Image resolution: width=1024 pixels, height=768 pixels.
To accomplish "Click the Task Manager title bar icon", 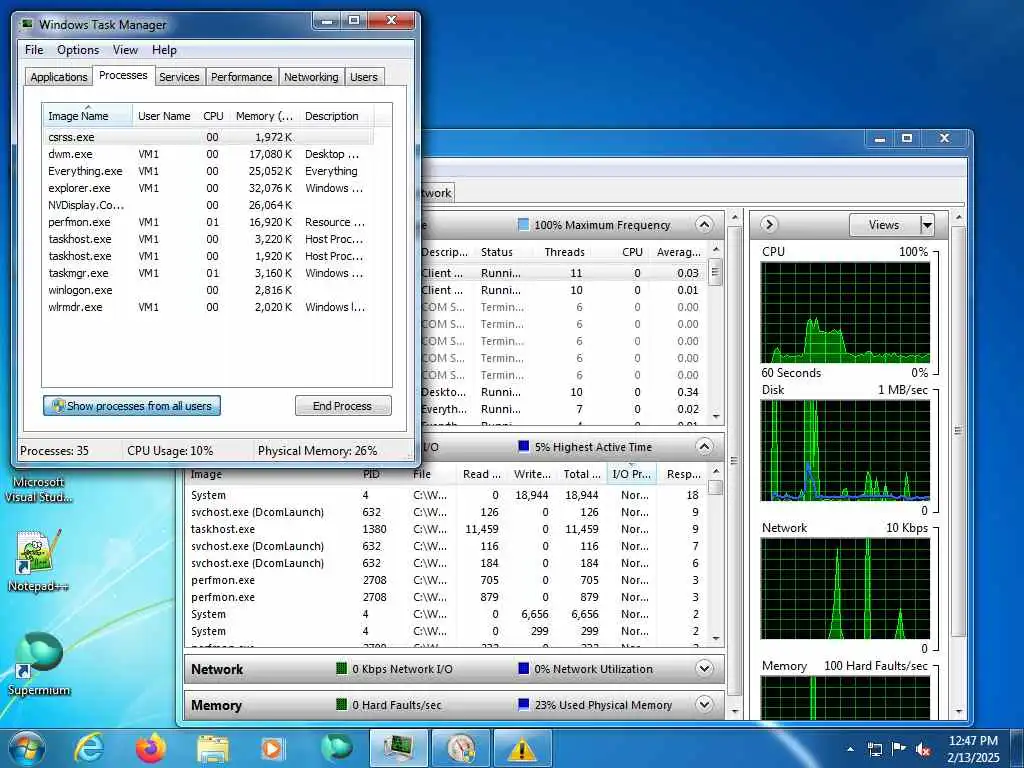I will point(27,24).
